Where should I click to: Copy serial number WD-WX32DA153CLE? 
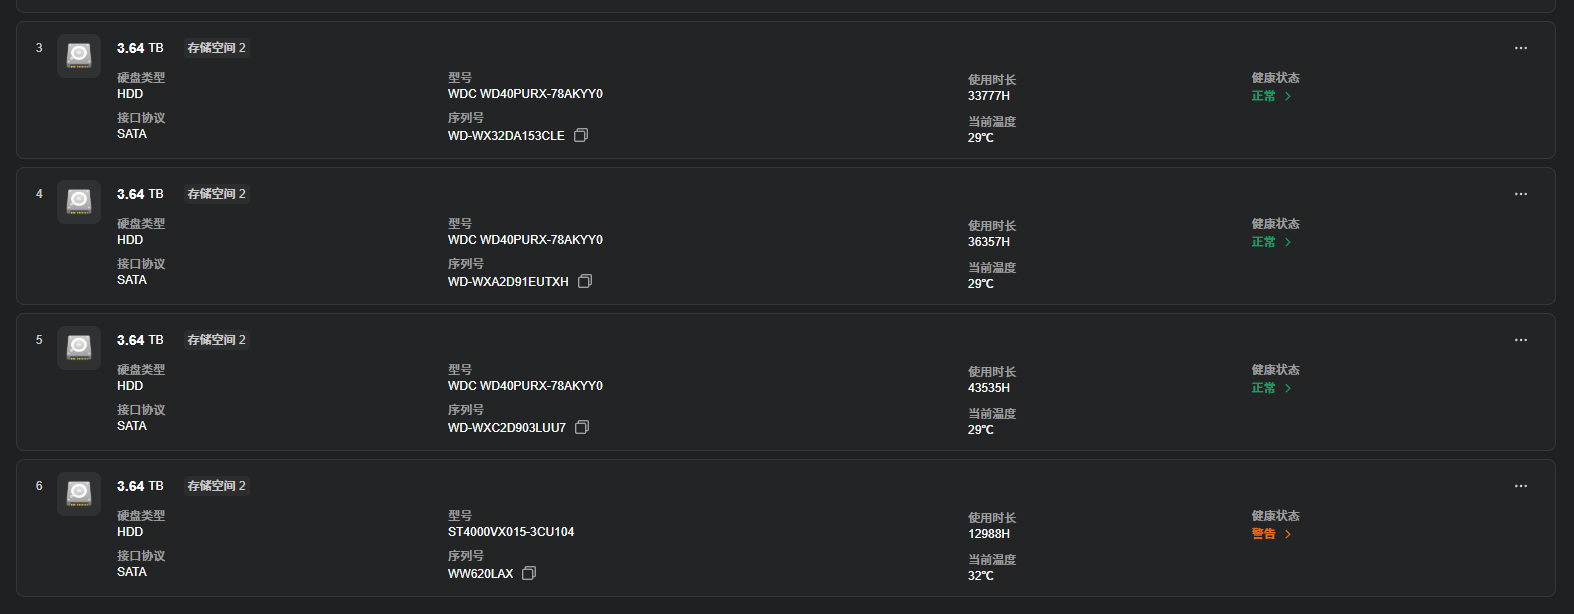[x=581, y=135]
